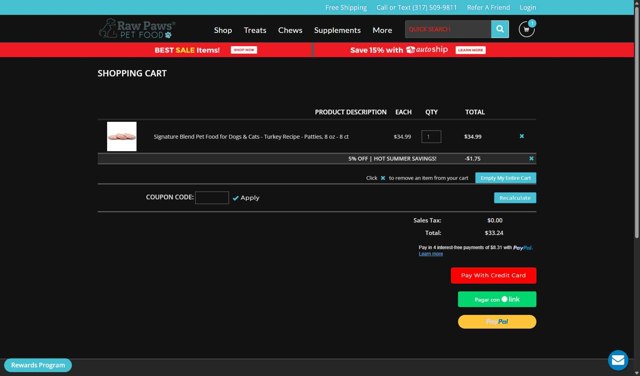Open the shopping cart icon in header

[x=527, y=29]
